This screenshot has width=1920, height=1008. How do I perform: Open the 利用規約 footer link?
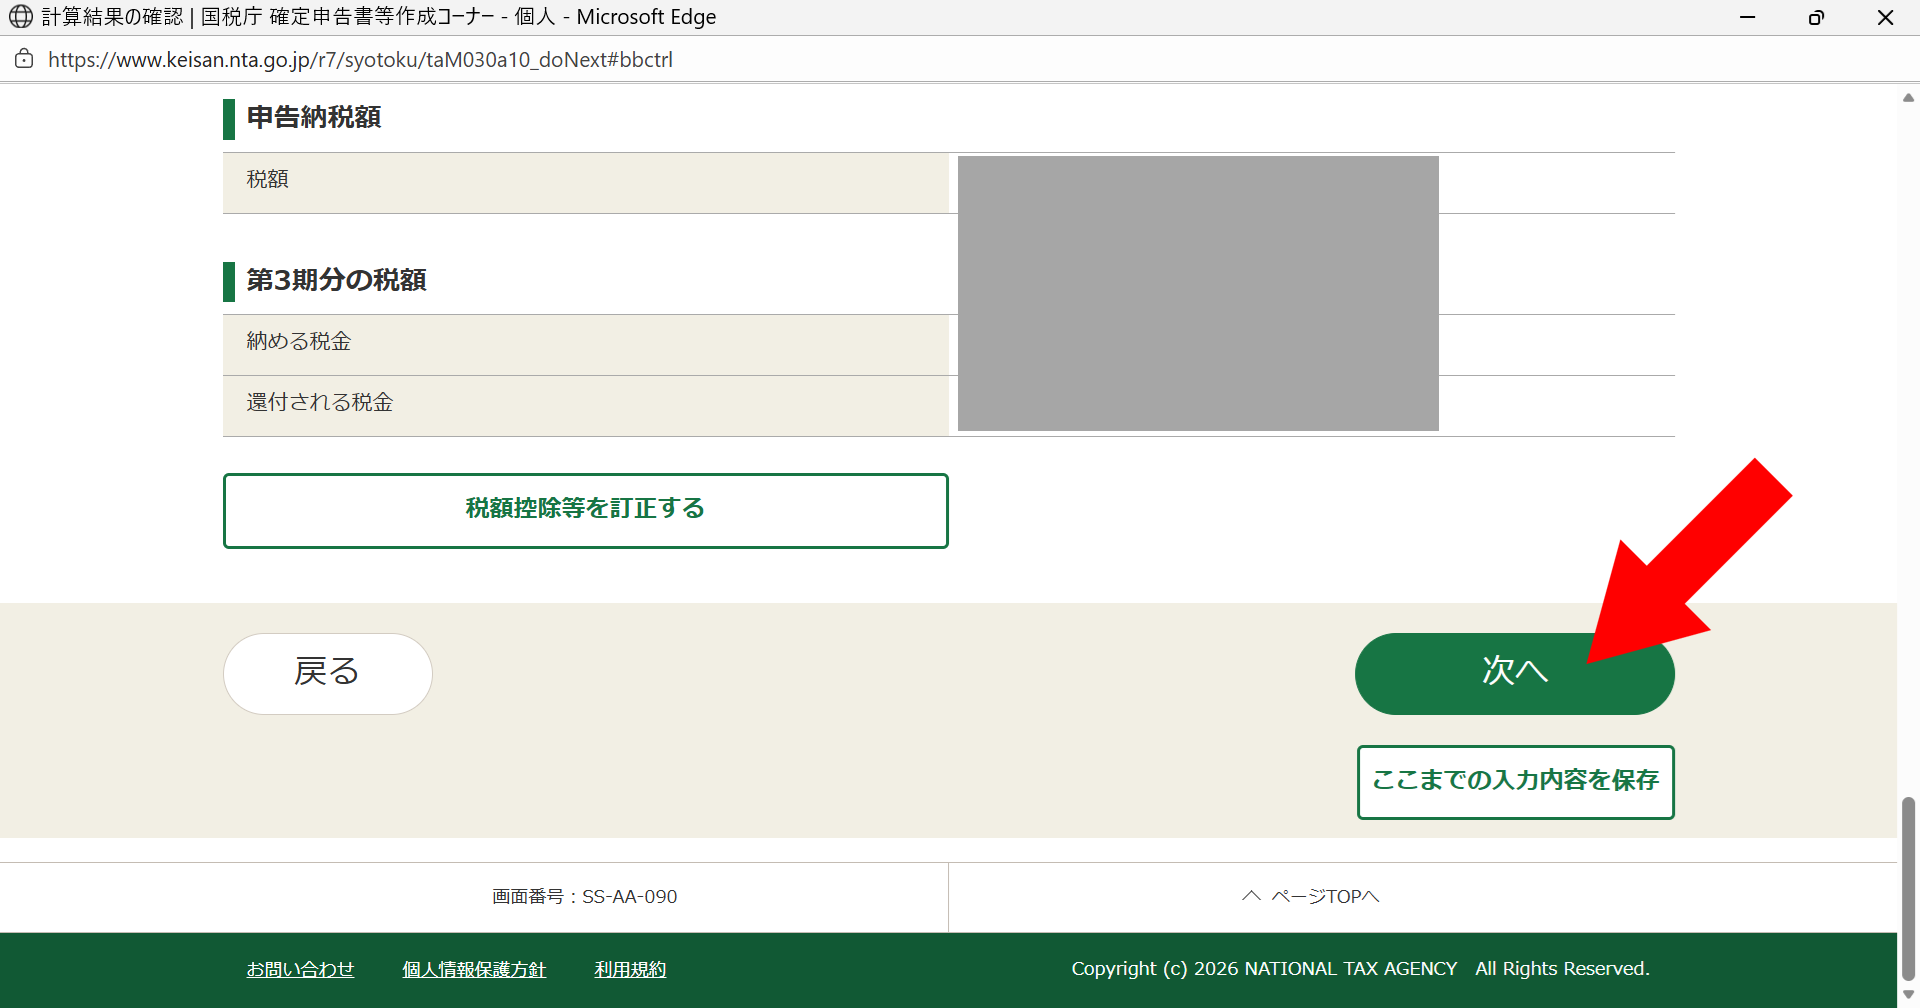(630, 969)
